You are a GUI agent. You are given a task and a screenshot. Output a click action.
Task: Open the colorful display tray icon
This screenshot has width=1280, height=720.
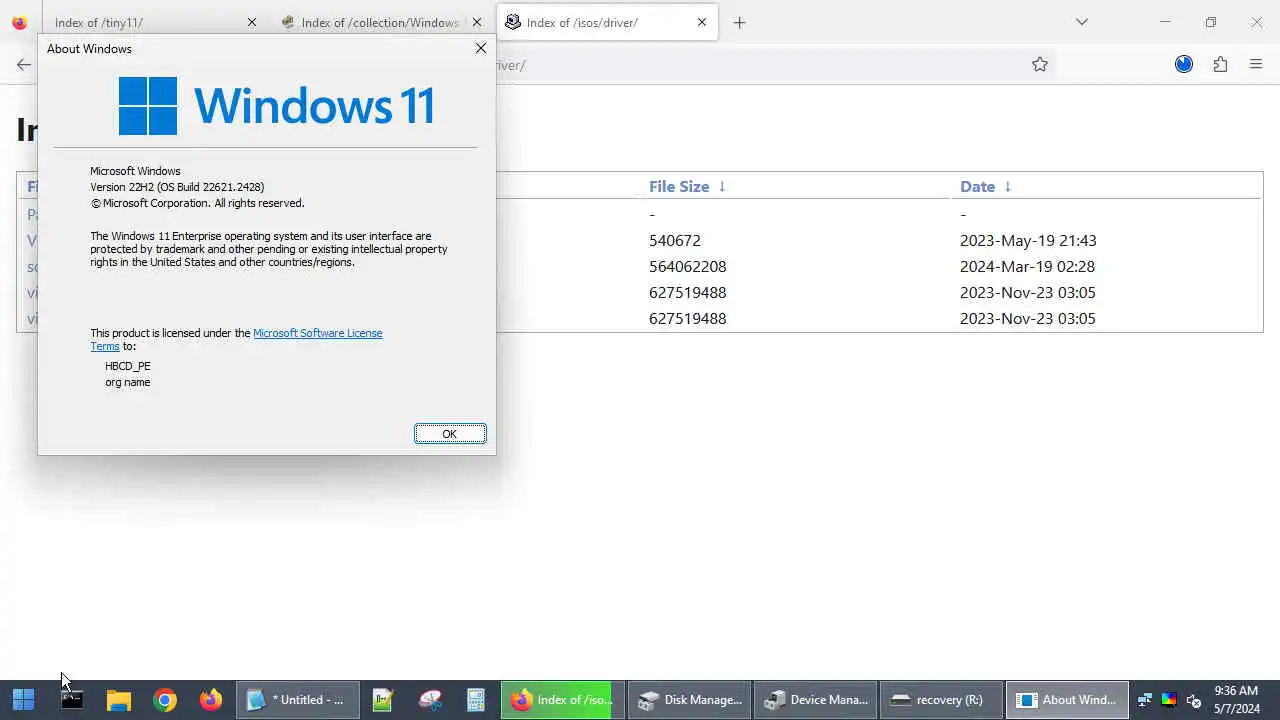1168,700
